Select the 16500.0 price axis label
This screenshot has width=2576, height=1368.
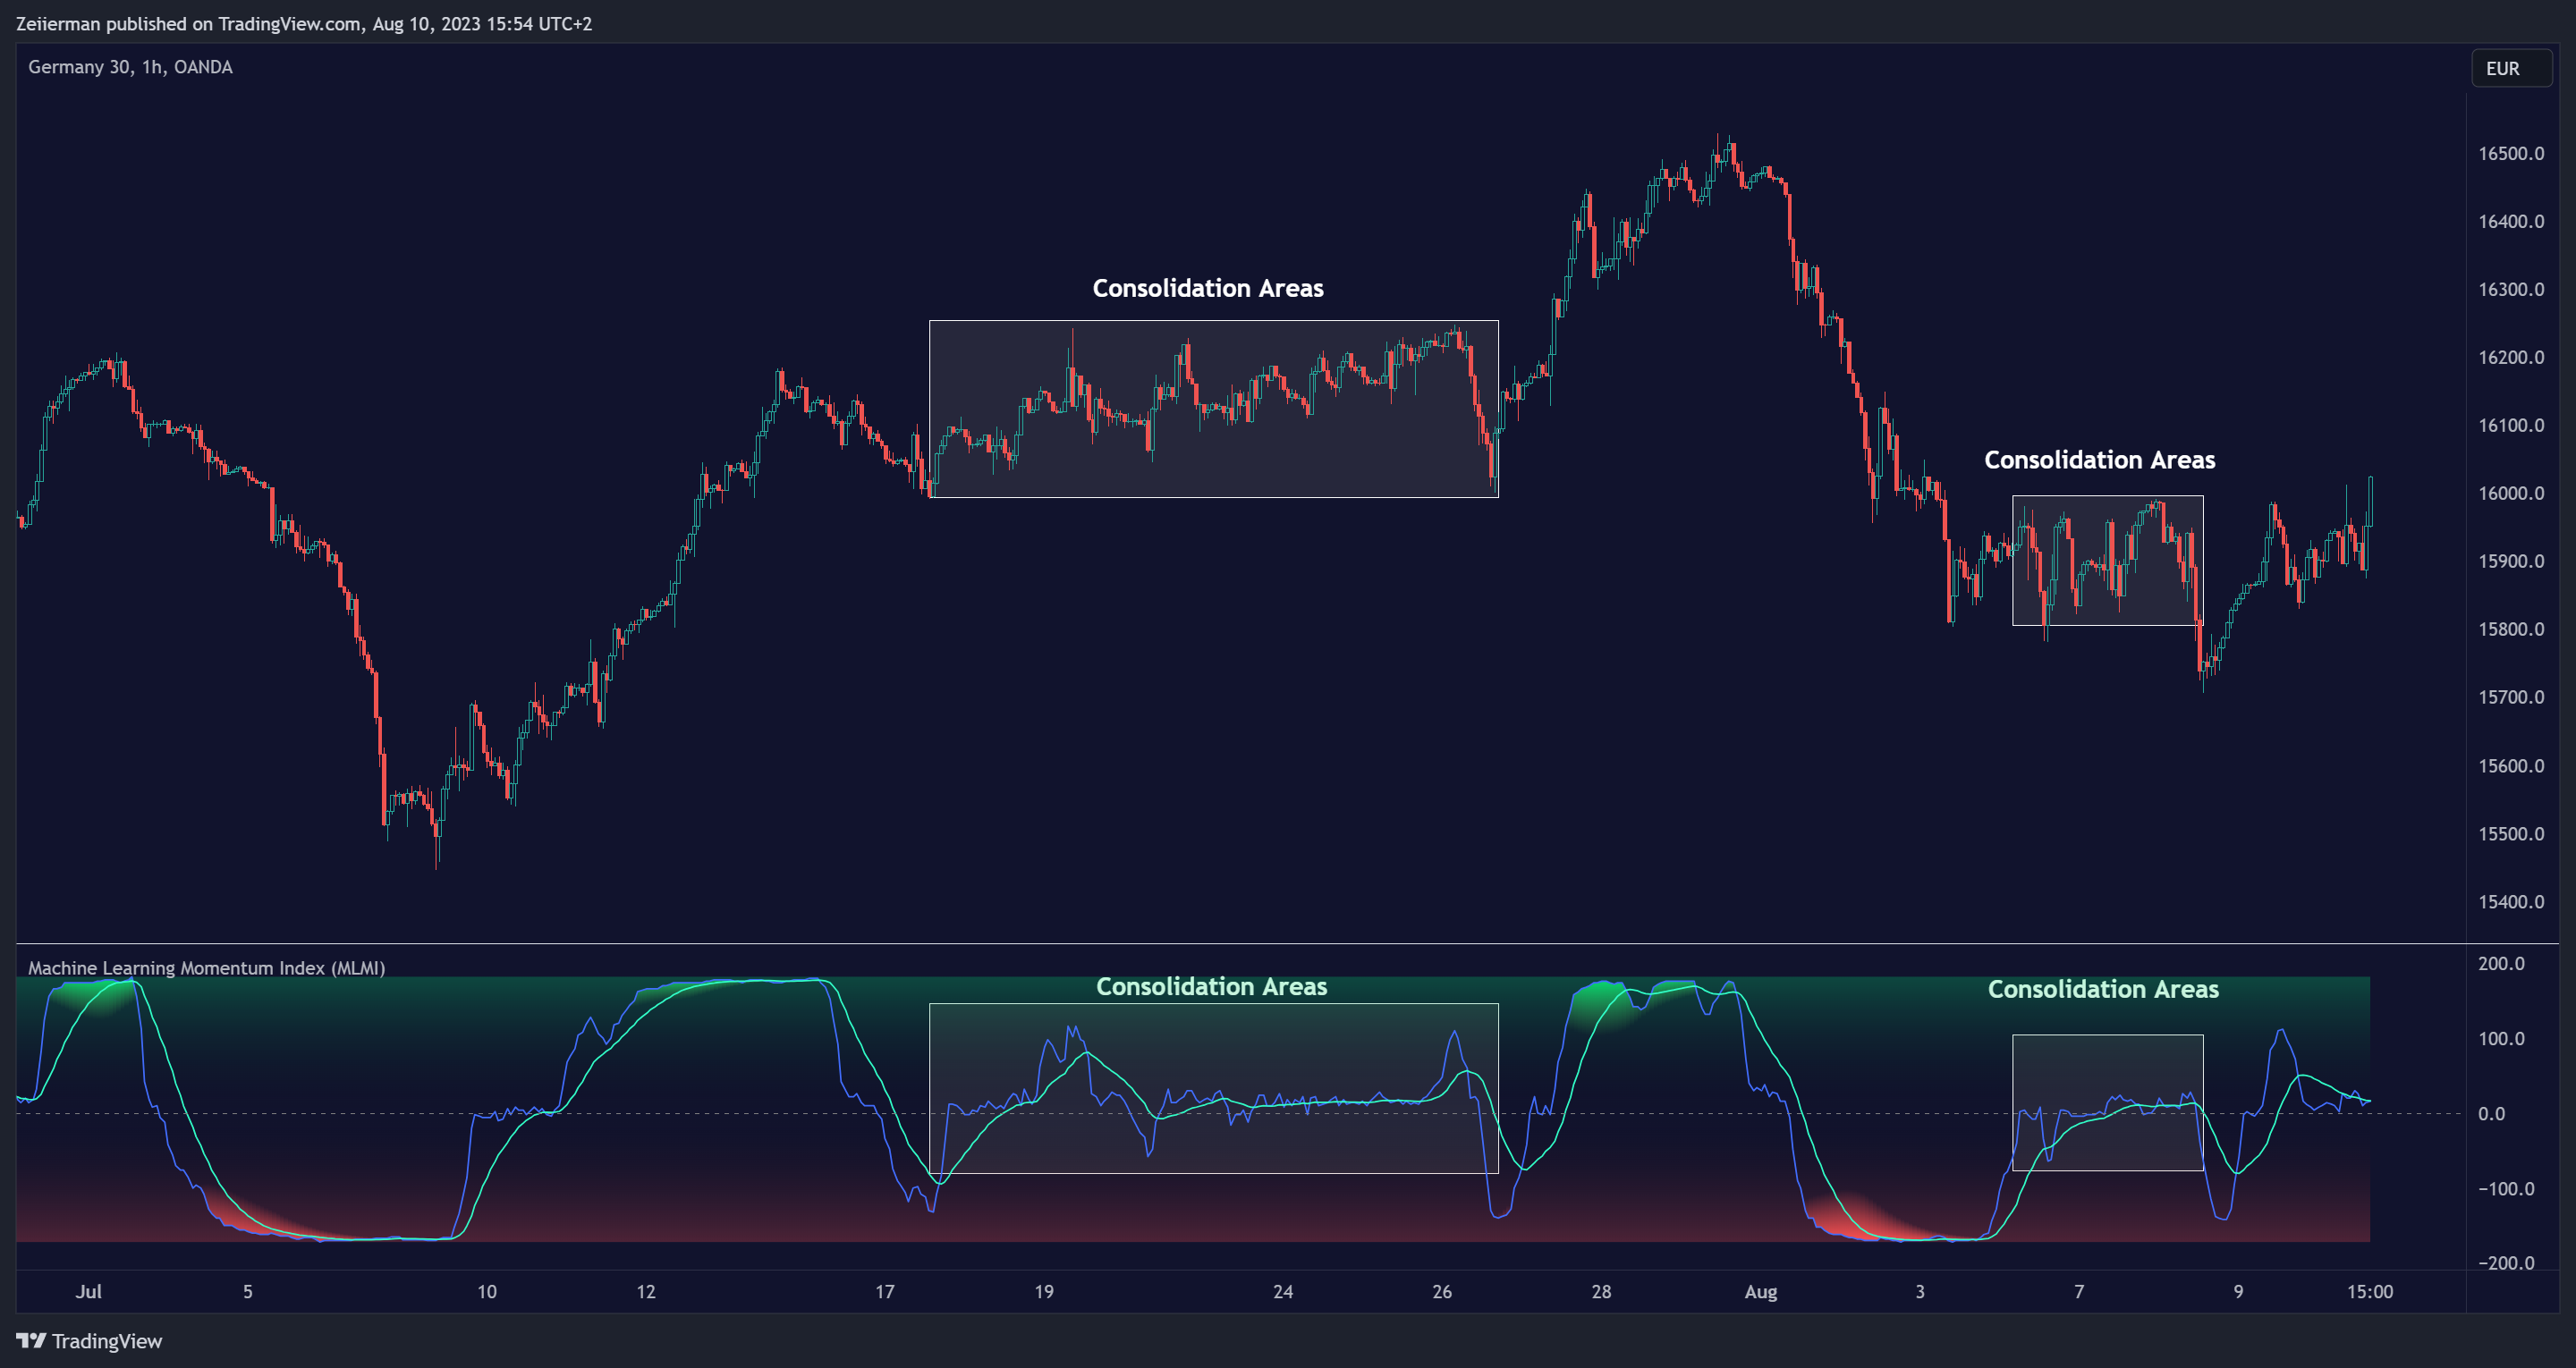[2511, 153]
